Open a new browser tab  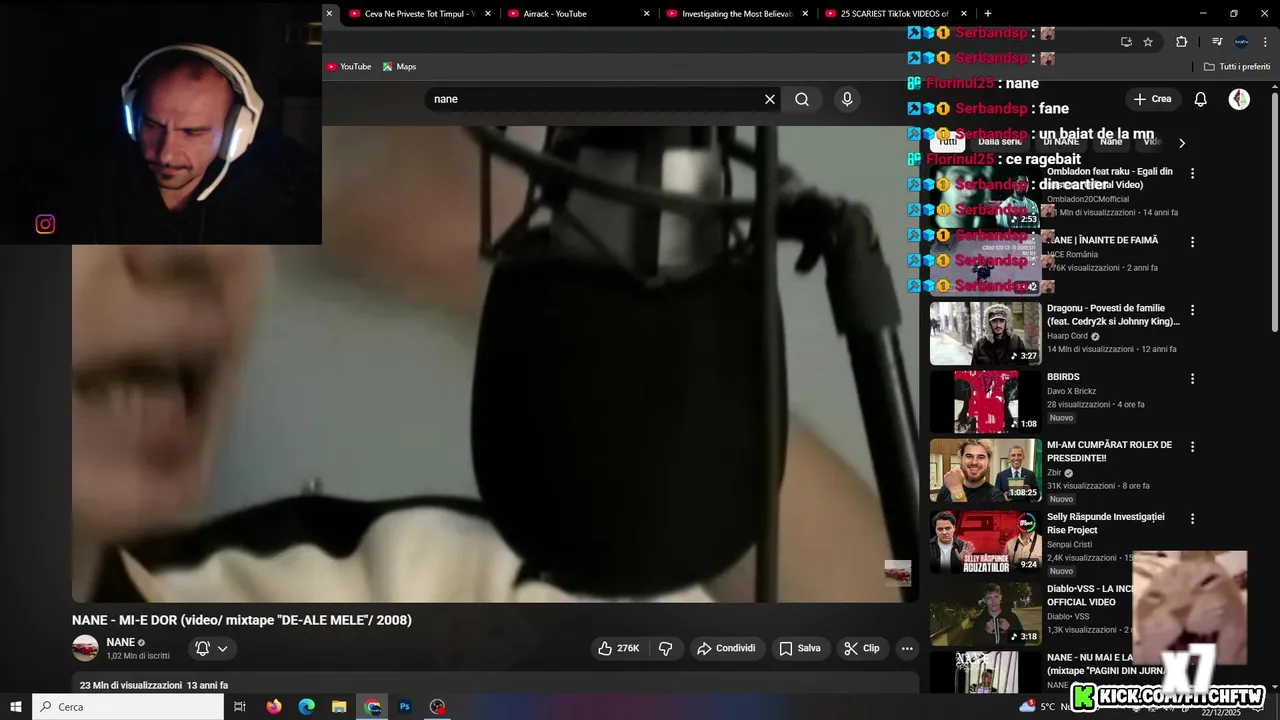[988, 14]
